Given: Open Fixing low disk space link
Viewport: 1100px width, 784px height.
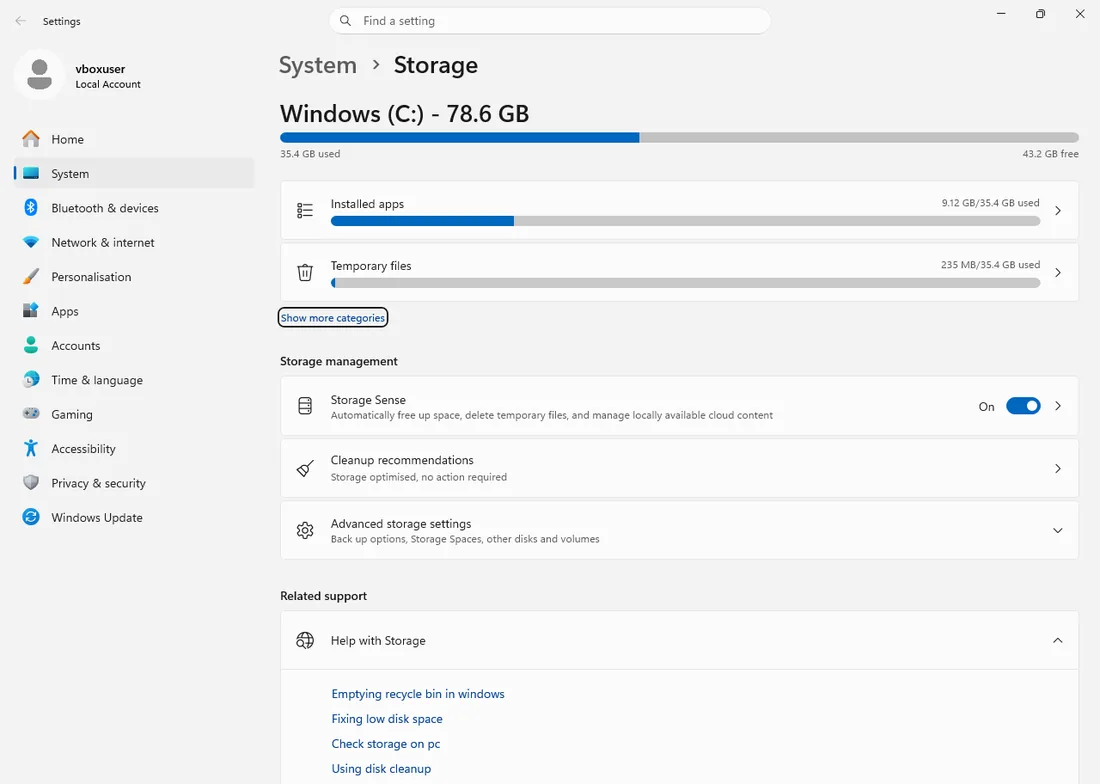Looking at the screenshot, I should point(387,719).
